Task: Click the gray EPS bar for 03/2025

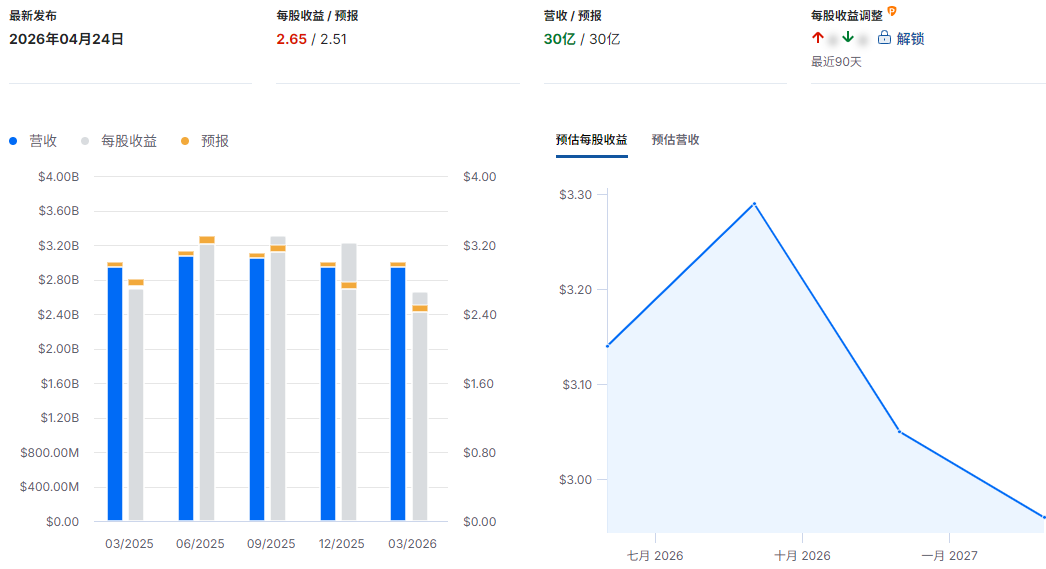Action: point(136,404)
